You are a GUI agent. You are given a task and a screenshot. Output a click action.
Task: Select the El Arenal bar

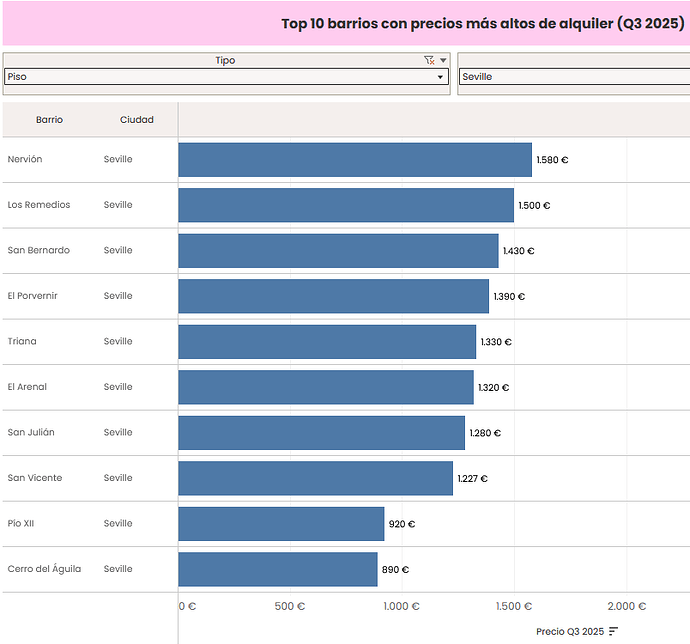[326, 387]
